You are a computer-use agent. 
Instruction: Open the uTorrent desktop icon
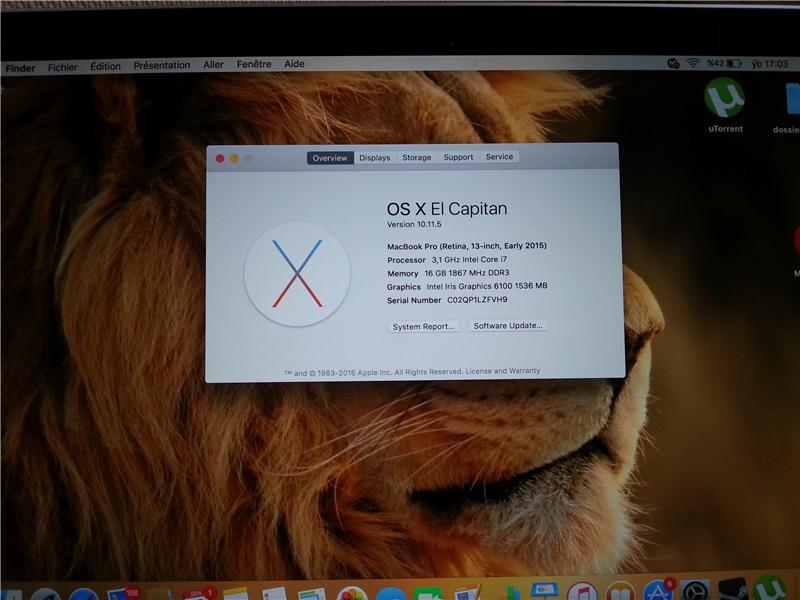coord(724,97)
